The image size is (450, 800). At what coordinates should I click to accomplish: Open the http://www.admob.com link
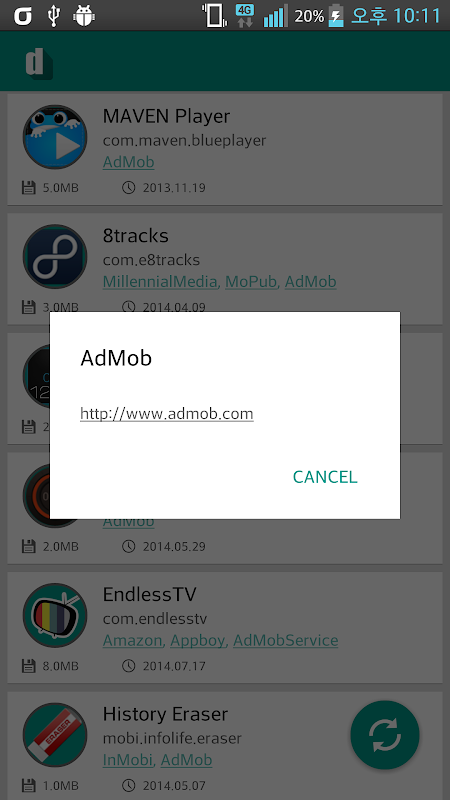click(167, 413)
